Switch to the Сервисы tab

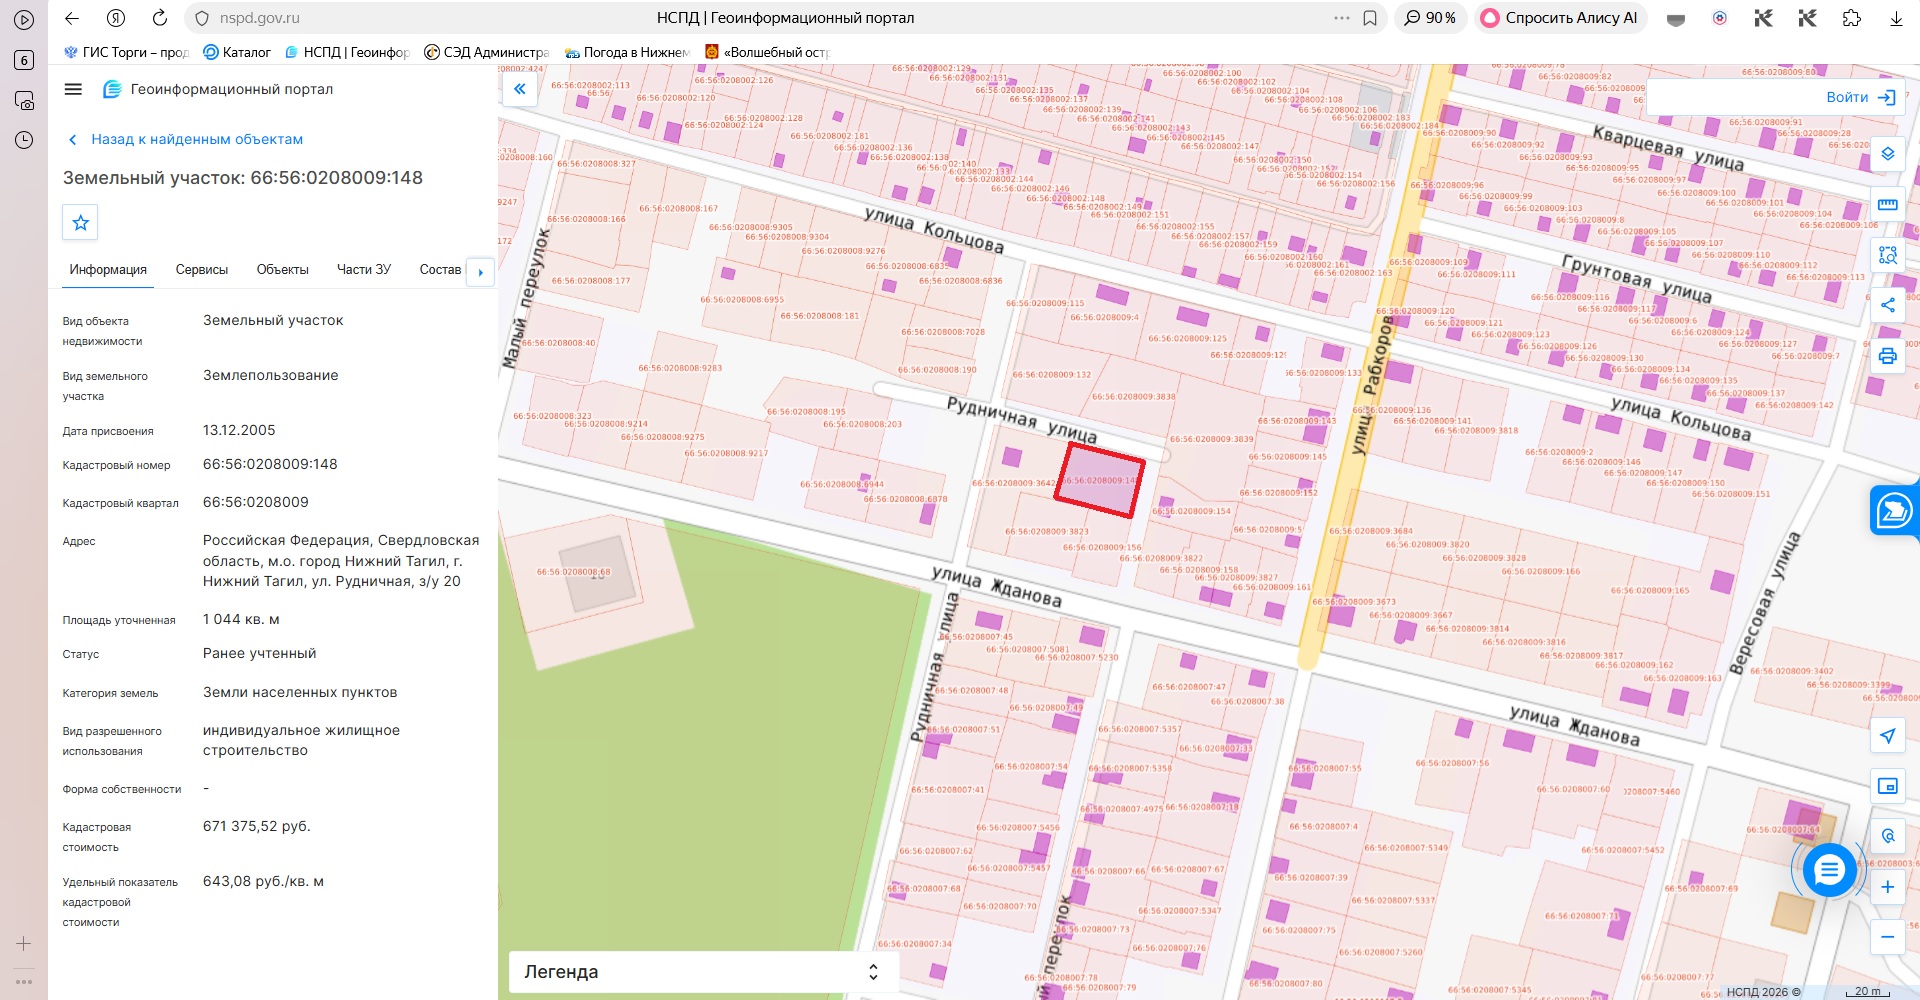202,270
